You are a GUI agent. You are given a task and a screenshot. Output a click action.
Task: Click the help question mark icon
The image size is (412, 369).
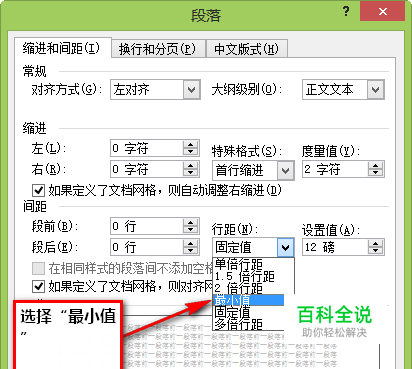click(x=346, y=12)
